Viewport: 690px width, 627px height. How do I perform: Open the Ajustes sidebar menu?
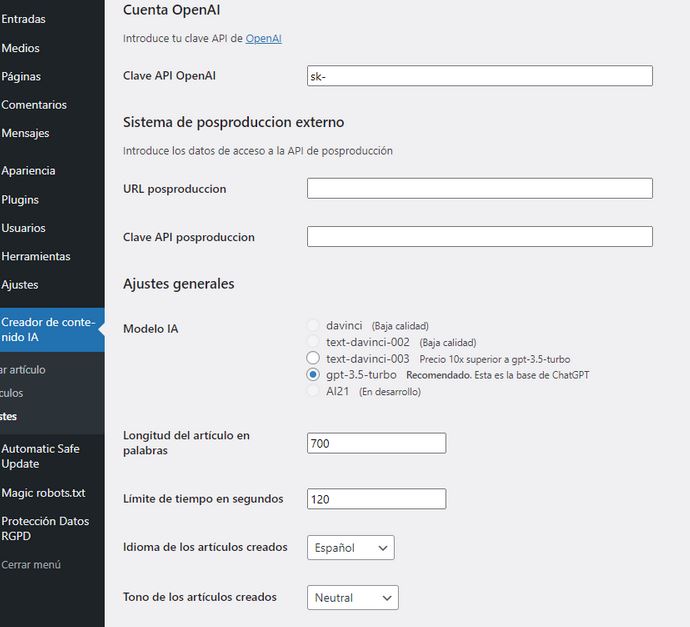19,285
